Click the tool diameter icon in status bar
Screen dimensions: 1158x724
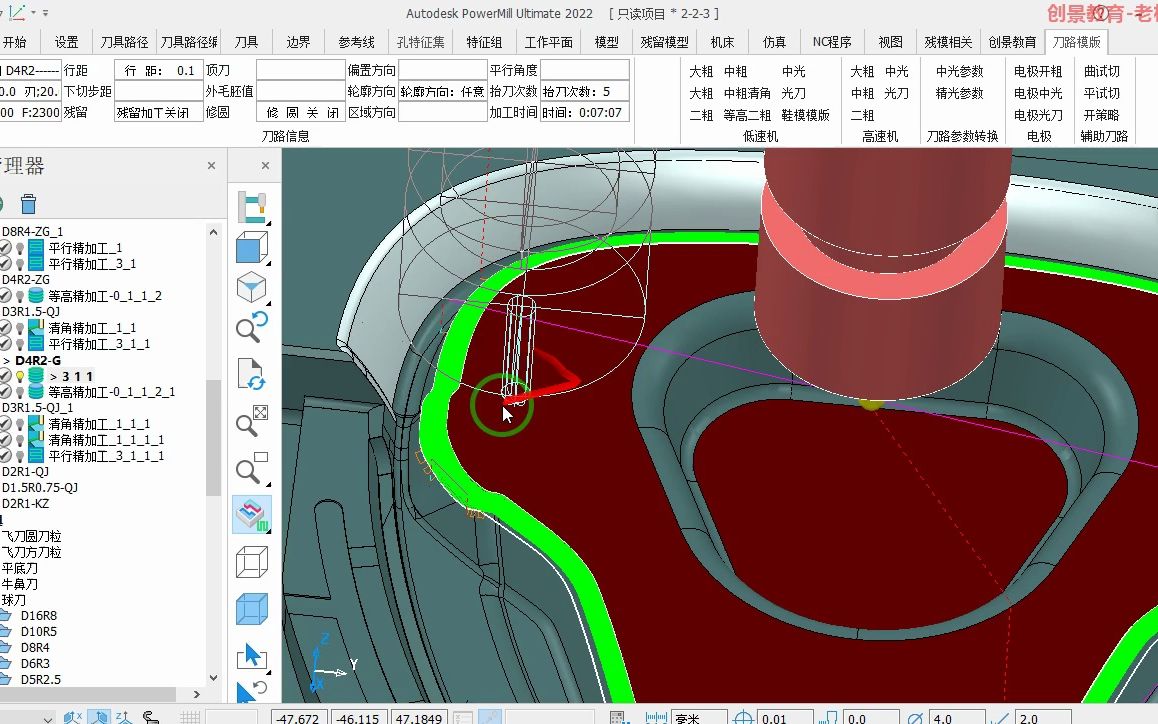(x=915, y=718)
